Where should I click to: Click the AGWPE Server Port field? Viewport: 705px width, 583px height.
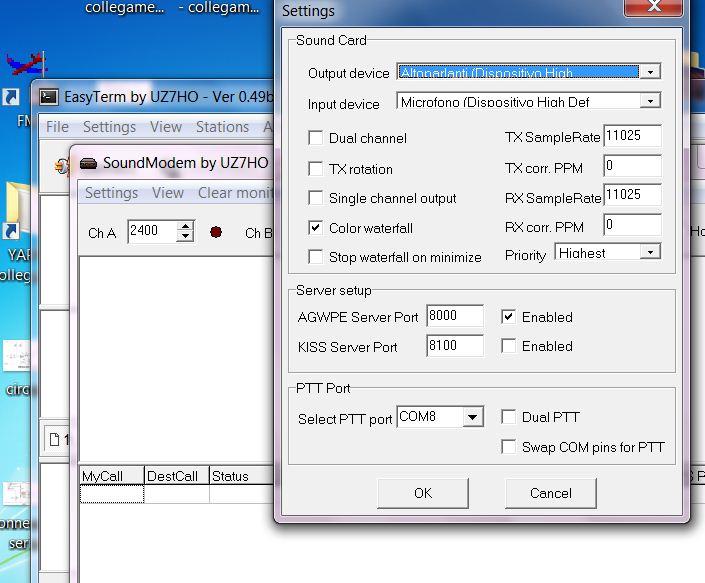point(454,317)
